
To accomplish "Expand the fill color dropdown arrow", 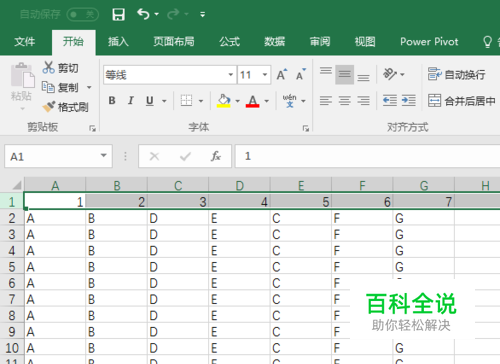I will click(x=238, y=101).
